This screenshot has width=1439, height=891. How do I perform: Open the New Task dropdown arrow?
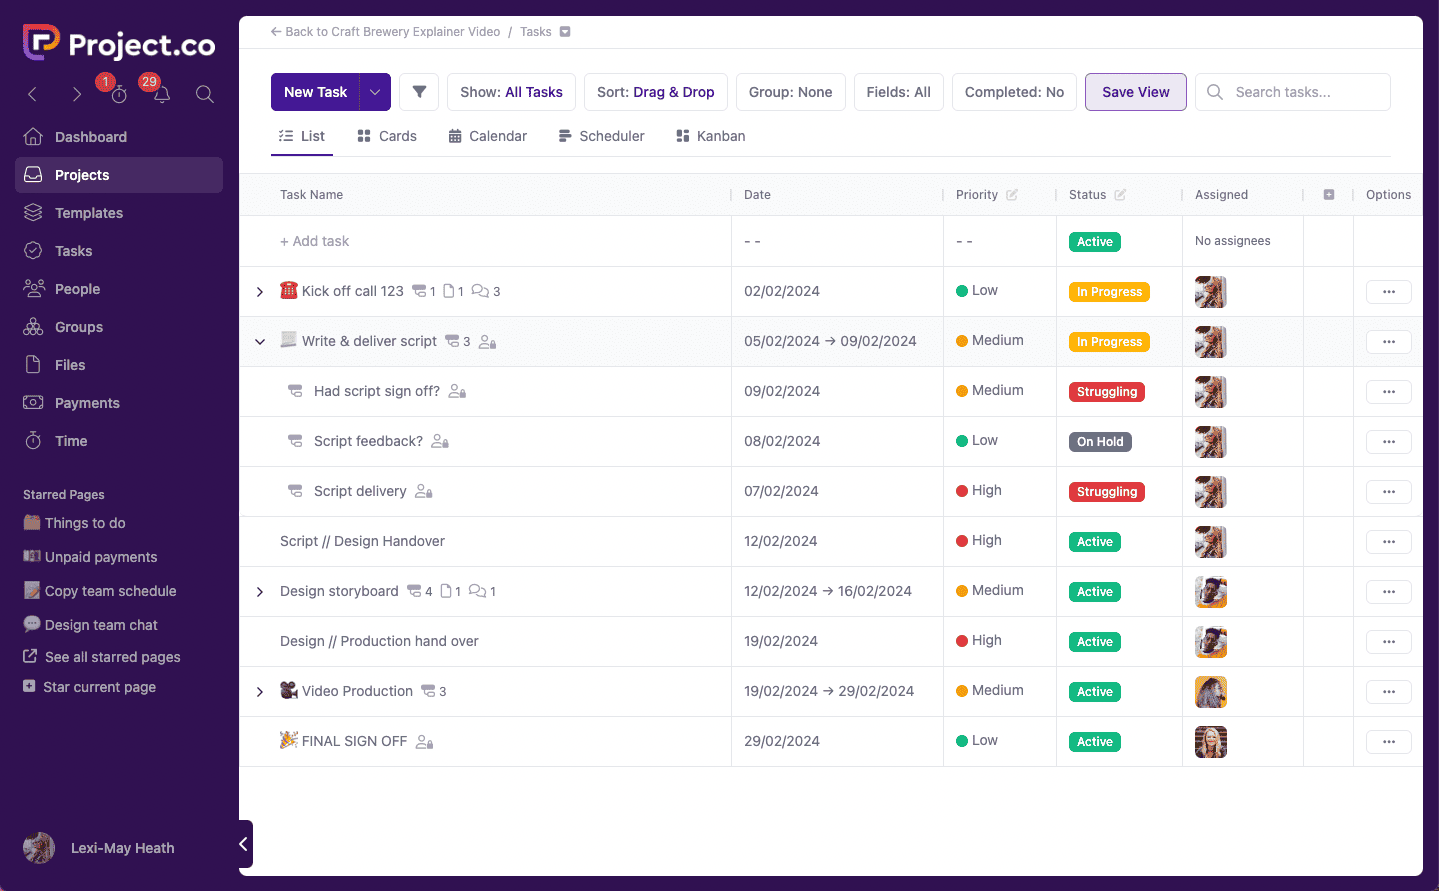tap(374, 91)
